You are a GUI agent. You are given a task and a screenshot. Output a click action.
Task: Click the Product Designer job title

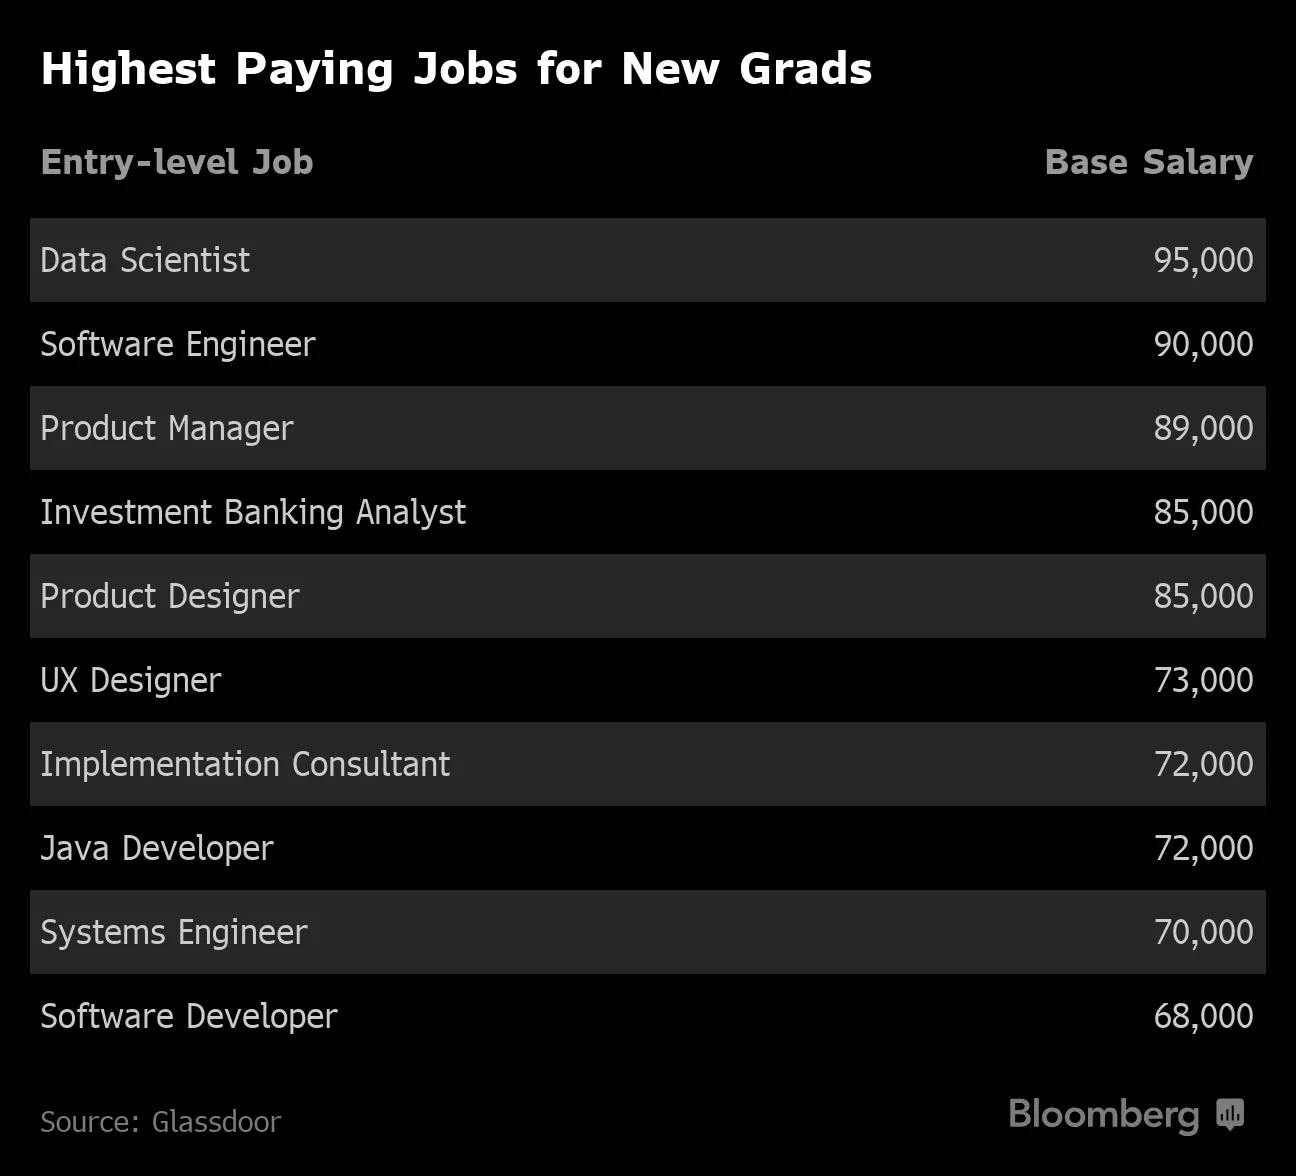point(170,596)
